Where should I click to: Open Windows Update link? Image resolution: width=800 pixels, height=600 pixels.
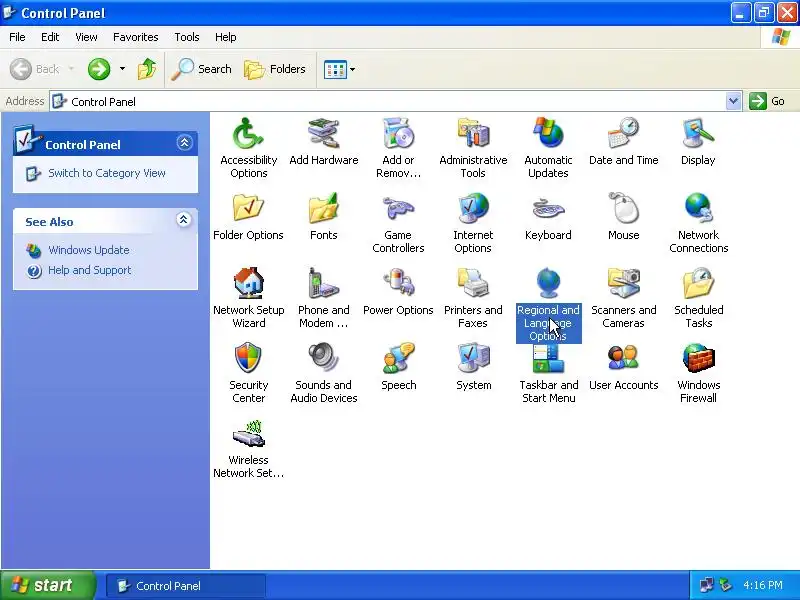[88, 251]
